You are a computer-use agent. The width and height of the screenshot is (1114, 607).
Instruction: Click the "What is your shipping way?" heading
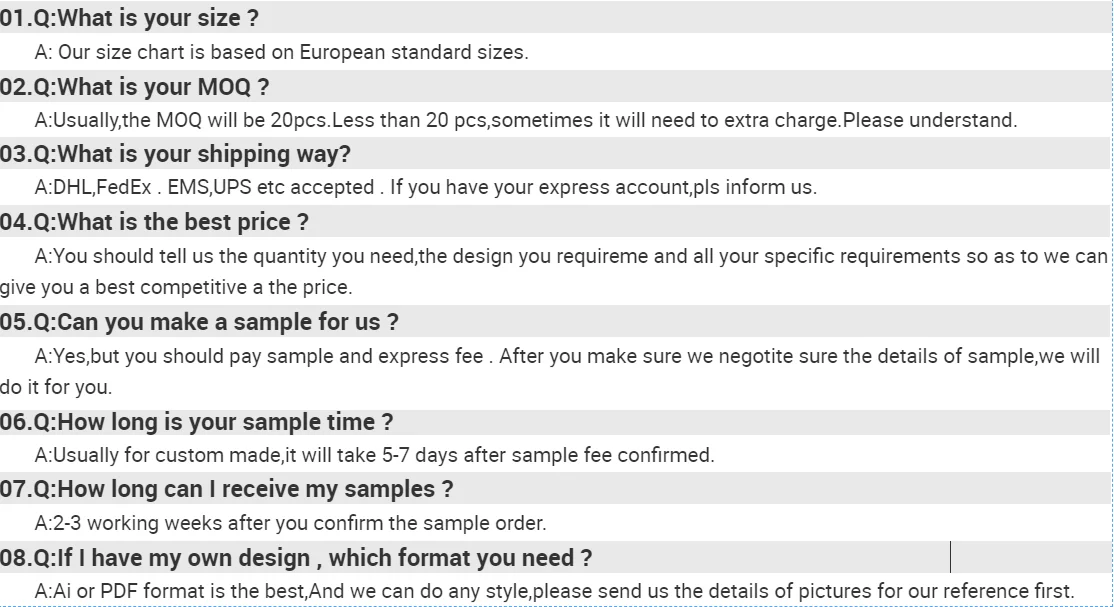click(x=175, y=154)
